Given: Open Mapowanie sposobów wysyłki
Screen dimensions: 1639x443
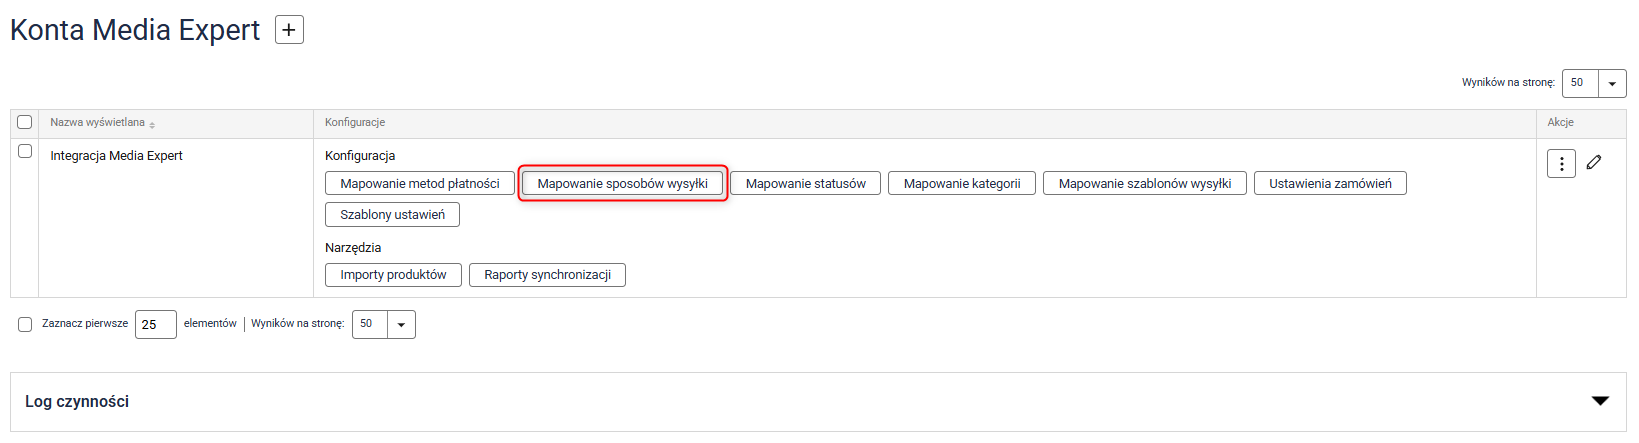Looking at the screenshot, I should point(623,183).
